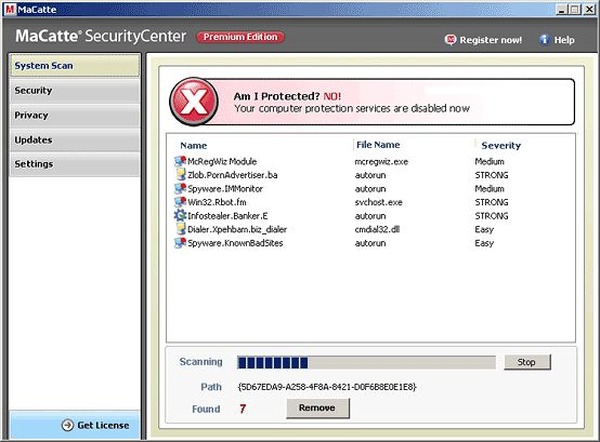Click the svchost.exe file name
The height and width of the screenshot is (442, 600).
(x=379, y=202)
